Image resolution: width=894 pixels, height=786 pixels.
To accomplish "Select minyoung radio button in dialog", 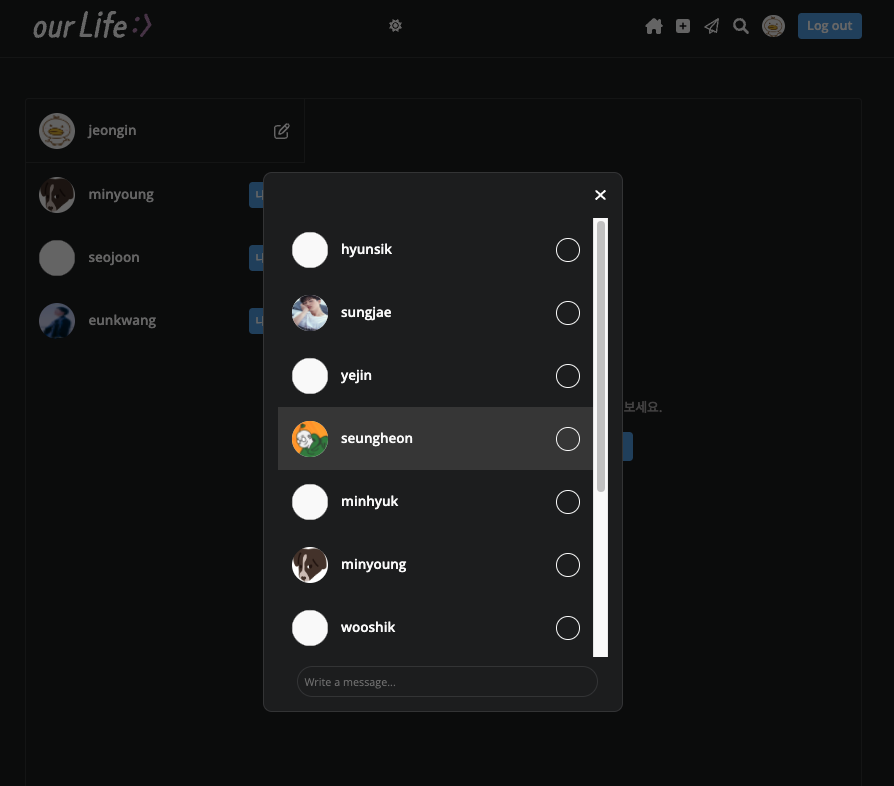I will point(567,565).
